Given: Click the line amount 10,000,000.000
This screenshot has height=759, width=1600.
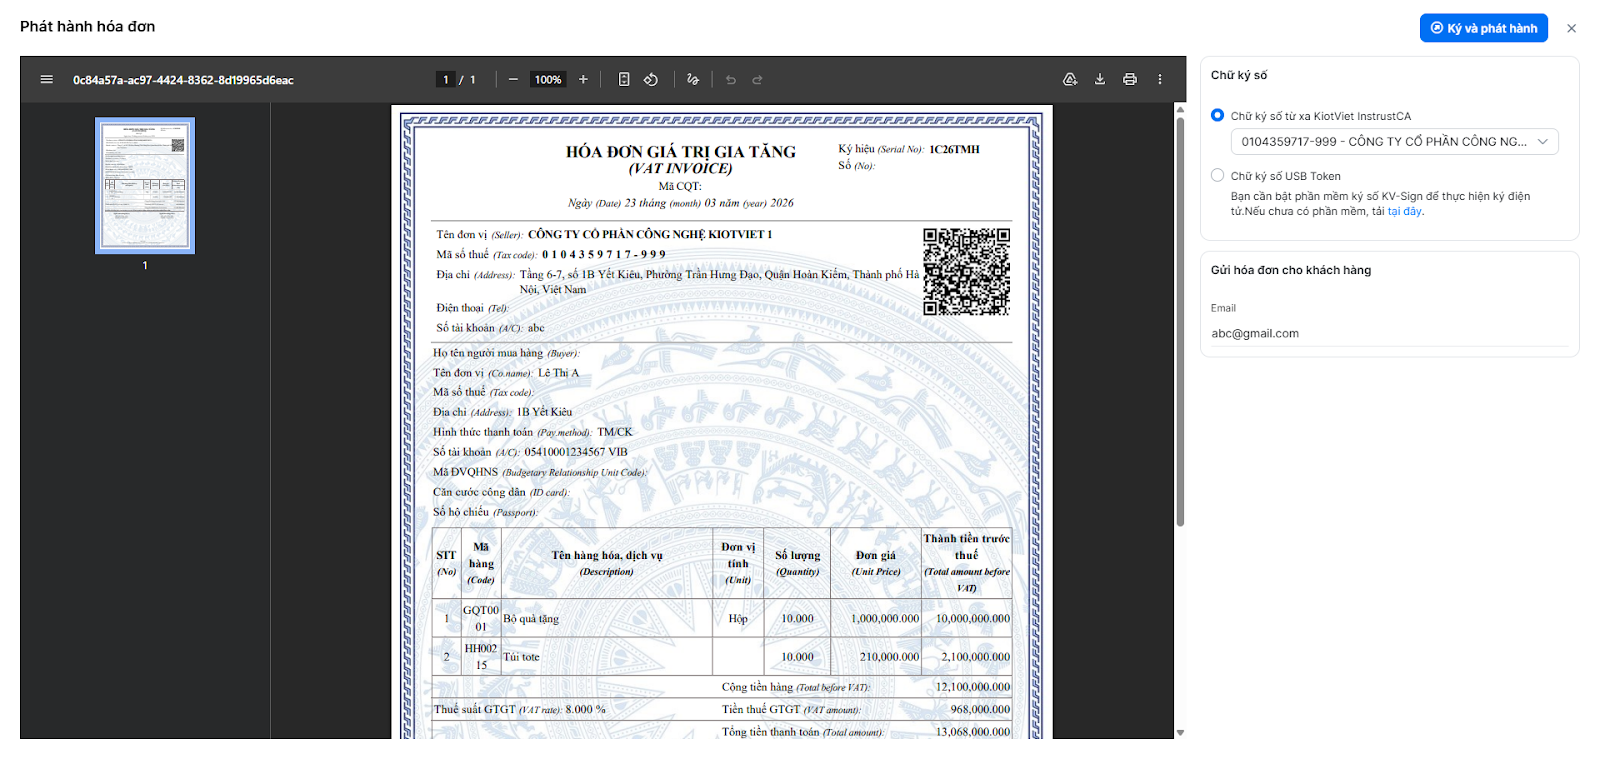Looking at the screenshot, I should tap(973, 619).
